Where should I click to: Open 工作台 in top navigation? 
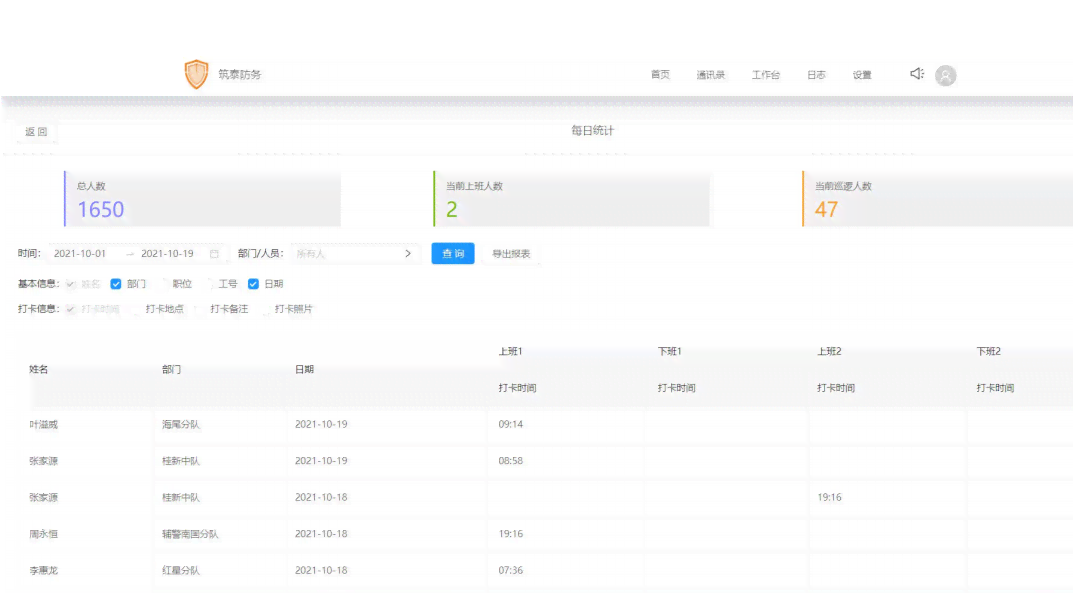click(x=766, y=75)
